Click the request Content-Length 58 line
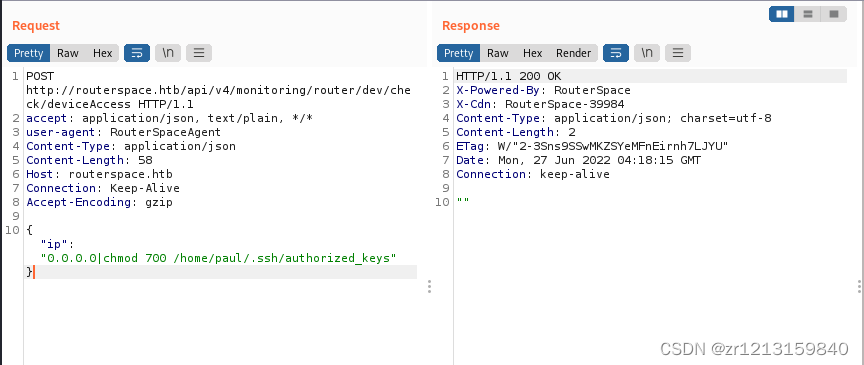 [x=89, y=160]
